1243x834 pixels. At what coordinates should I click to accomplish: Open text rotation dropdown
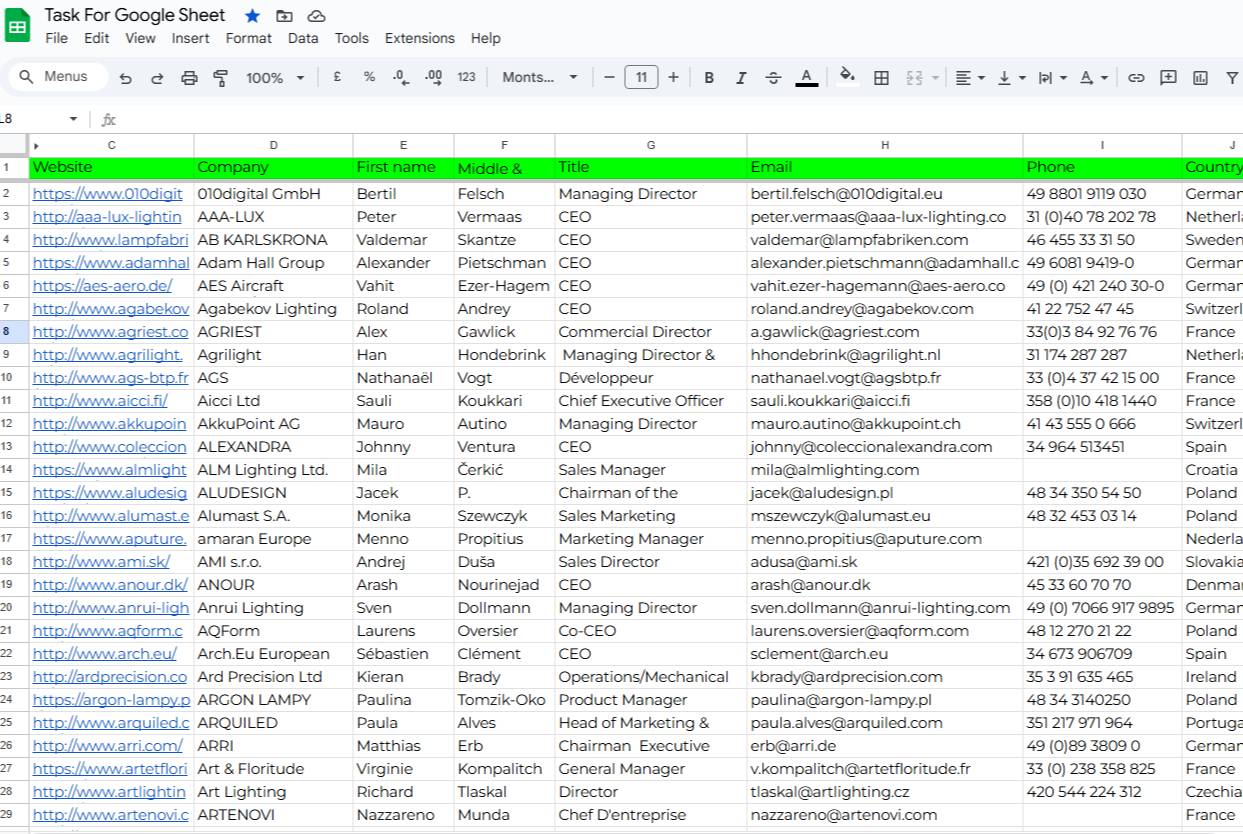click(x=1093, y=78)
